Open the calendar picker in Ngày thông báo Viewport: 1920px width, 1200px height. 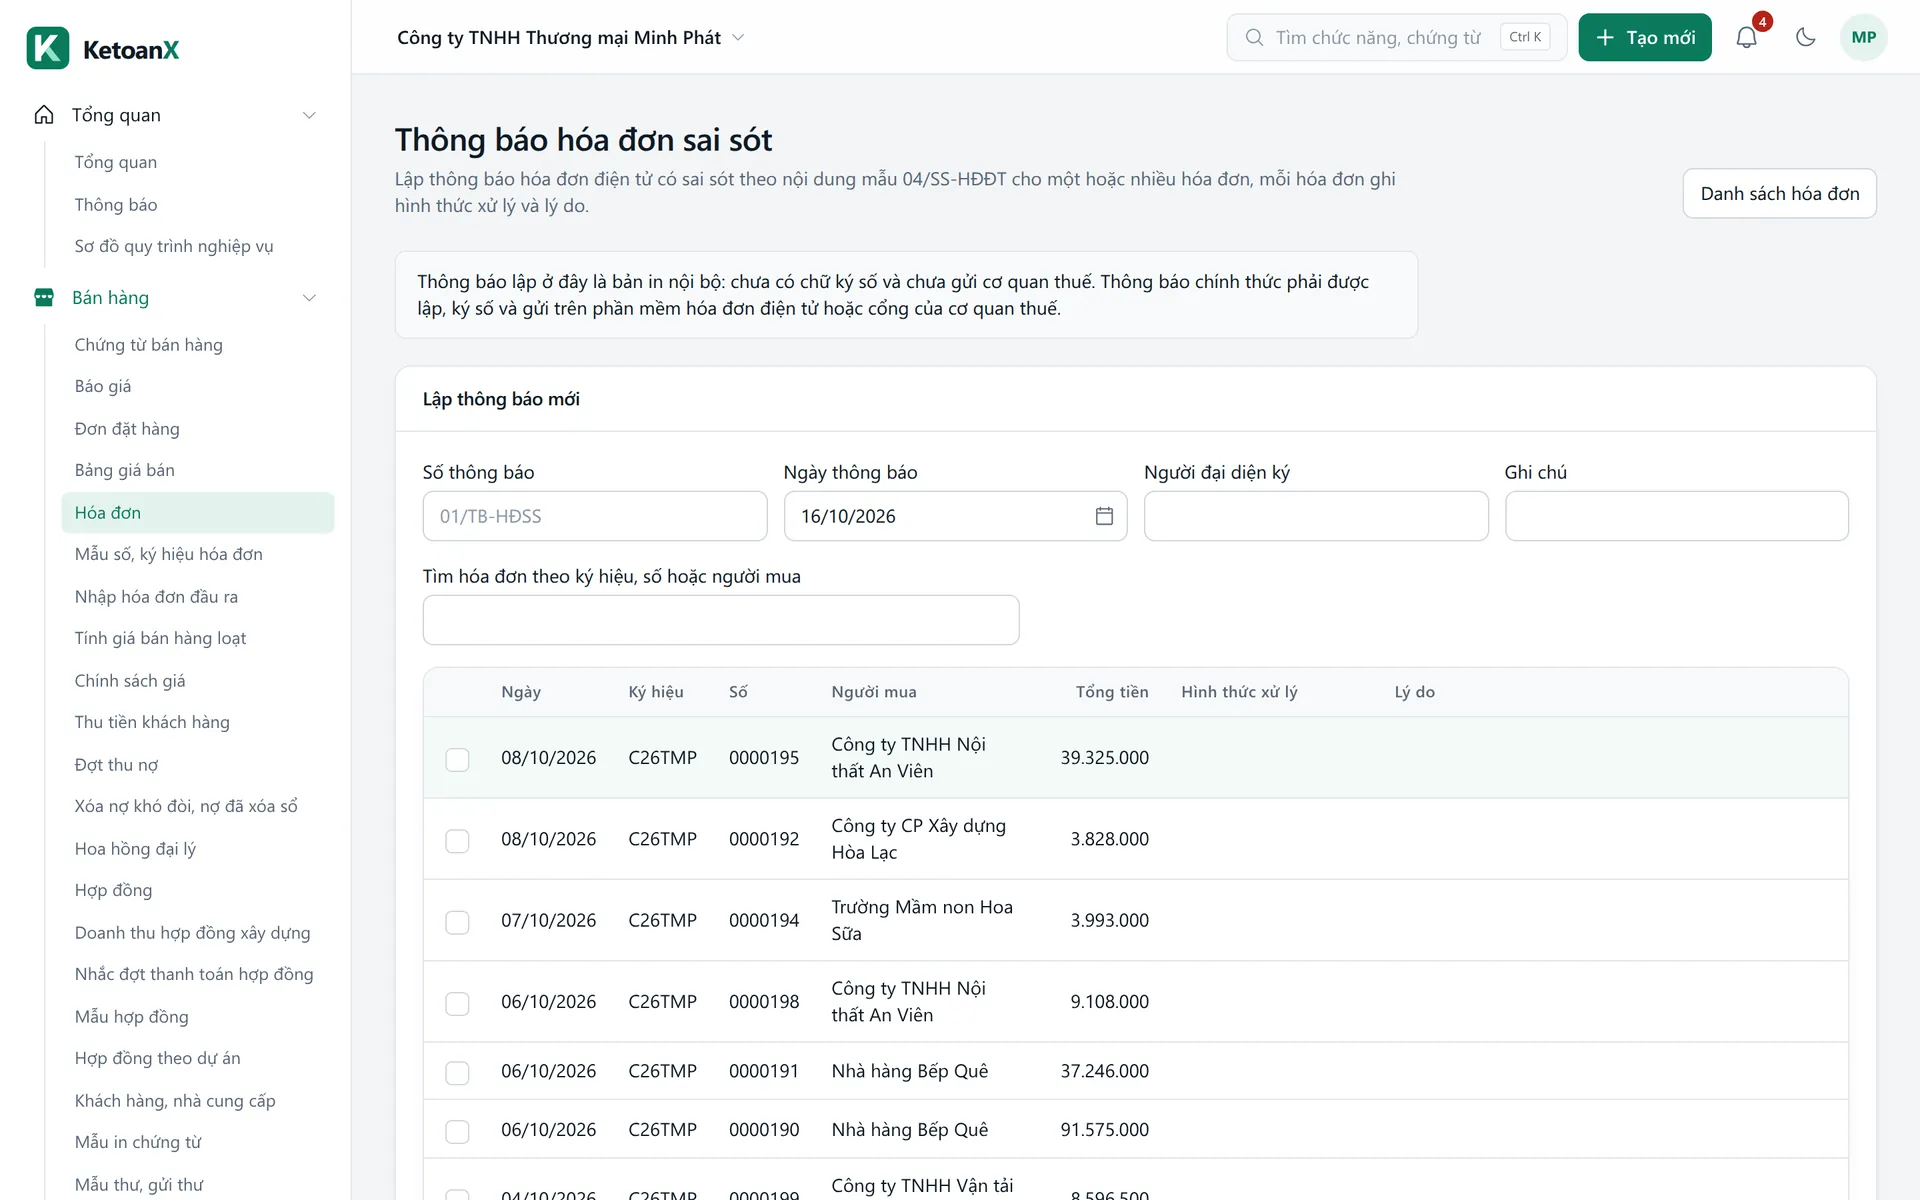click(1104, 516)
